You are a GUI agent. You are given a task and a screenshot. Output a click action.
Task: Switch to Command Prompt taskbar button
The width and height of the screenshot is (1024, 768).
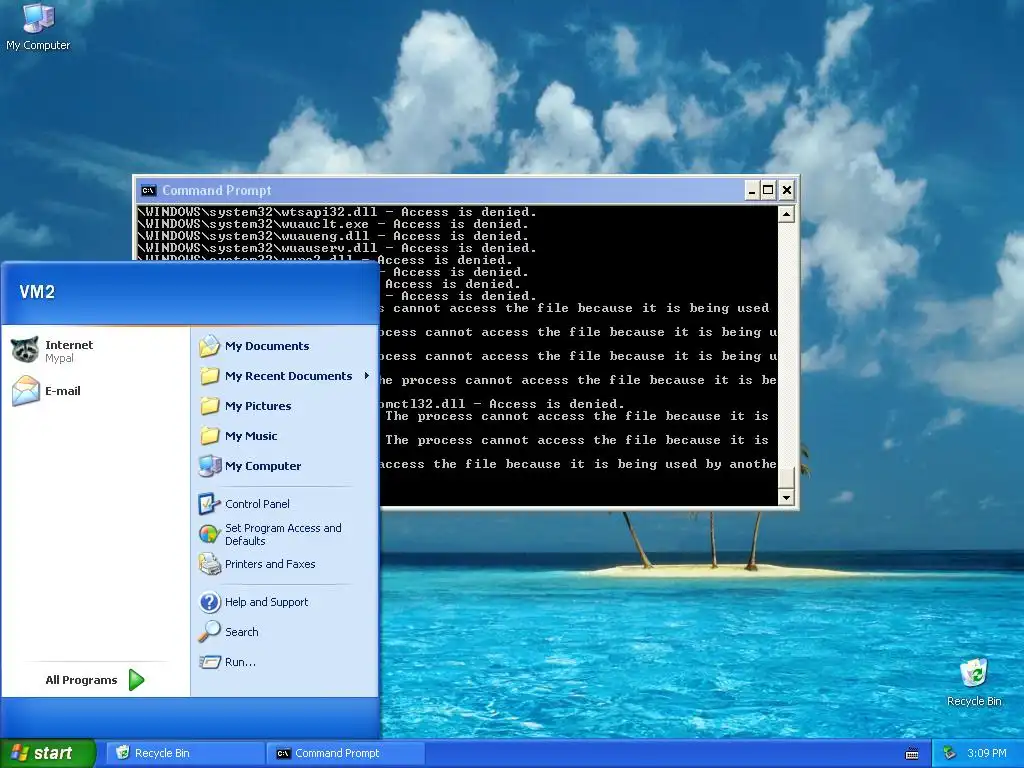point(346,753)
